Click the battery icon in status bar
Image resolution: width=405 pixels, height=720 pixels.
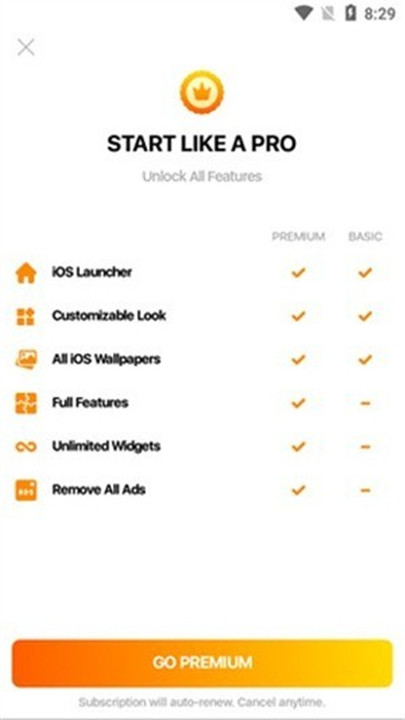pyautogui.click(x=350, y=13)
